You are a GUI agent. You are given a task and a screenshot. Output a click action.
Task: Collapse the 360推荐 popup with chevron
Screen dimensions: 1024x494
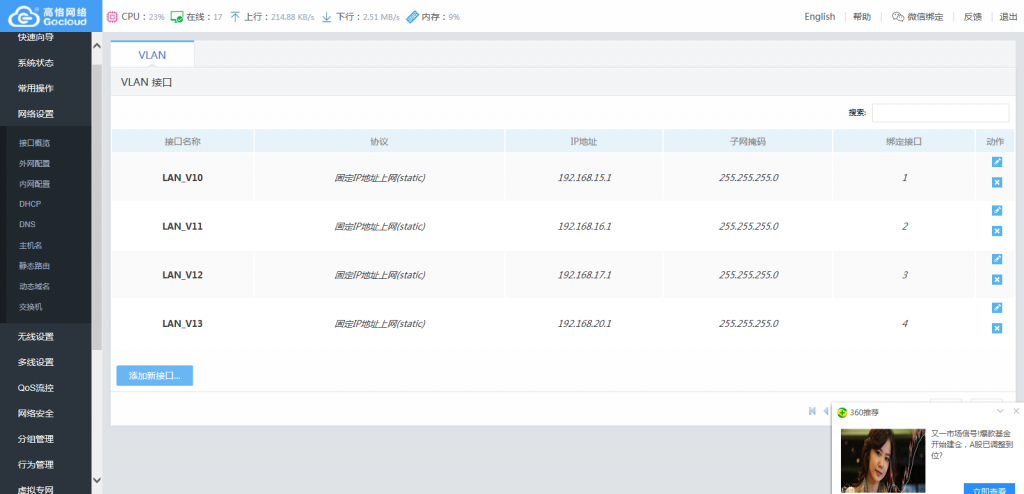point(1000,411)
